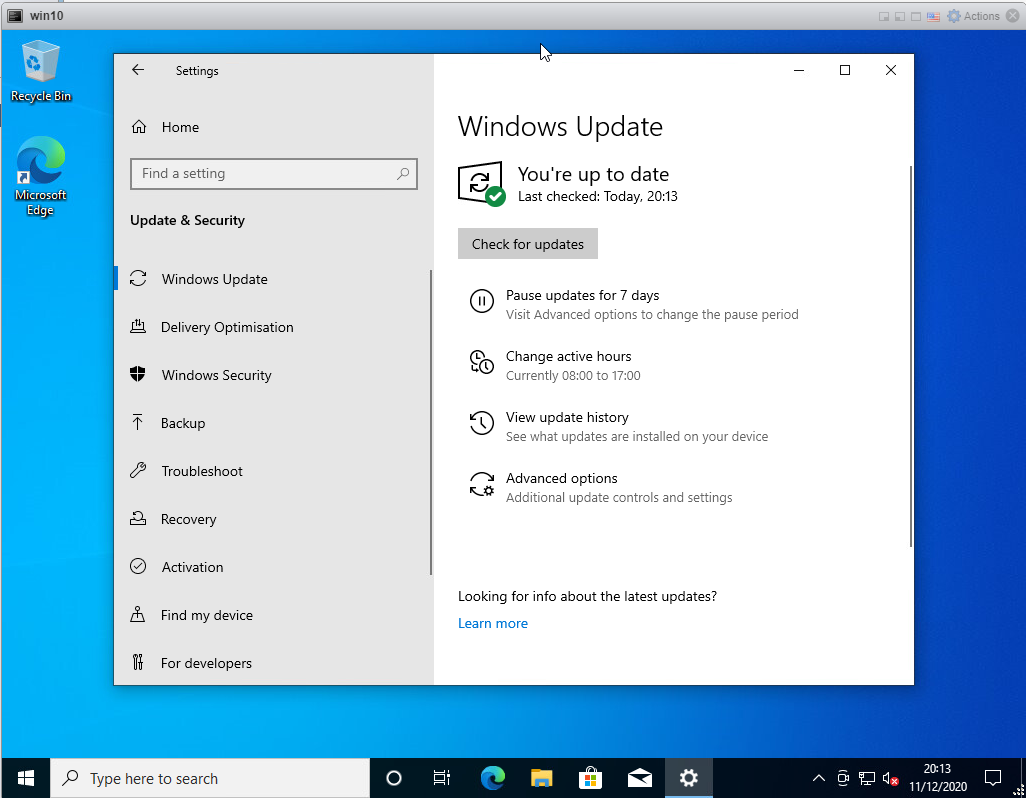Pause updates for 7 days
1026x798 pixels.
point(580,296)
